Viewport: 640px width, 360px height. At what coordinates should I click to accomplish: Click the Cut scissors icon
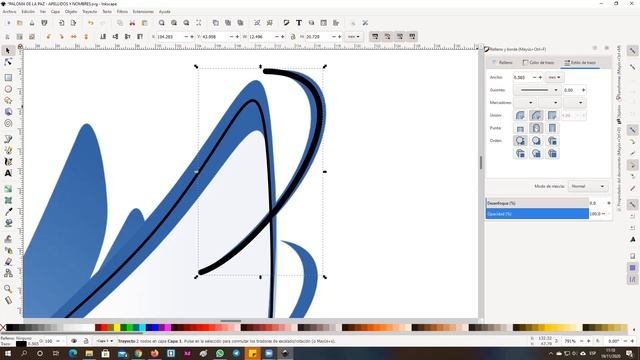pyautogui.click(x=132, y=23)
